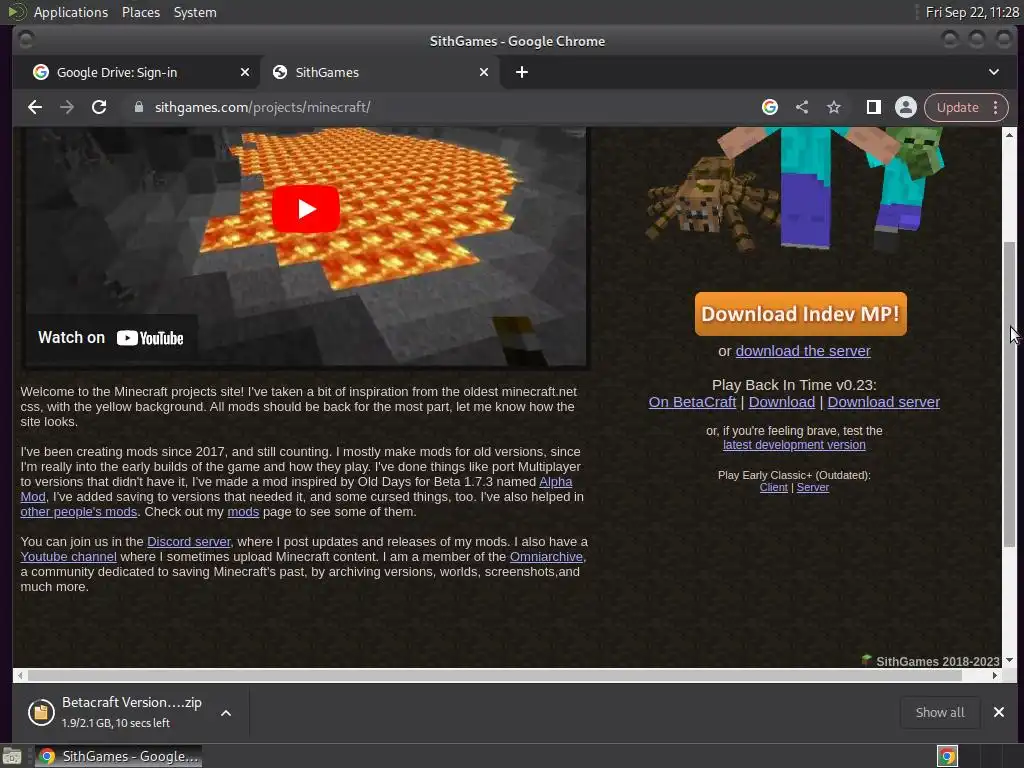Viewport: 1024px width, 768px height.
Task: Join via the Discord server link
Action: (189, 541)
